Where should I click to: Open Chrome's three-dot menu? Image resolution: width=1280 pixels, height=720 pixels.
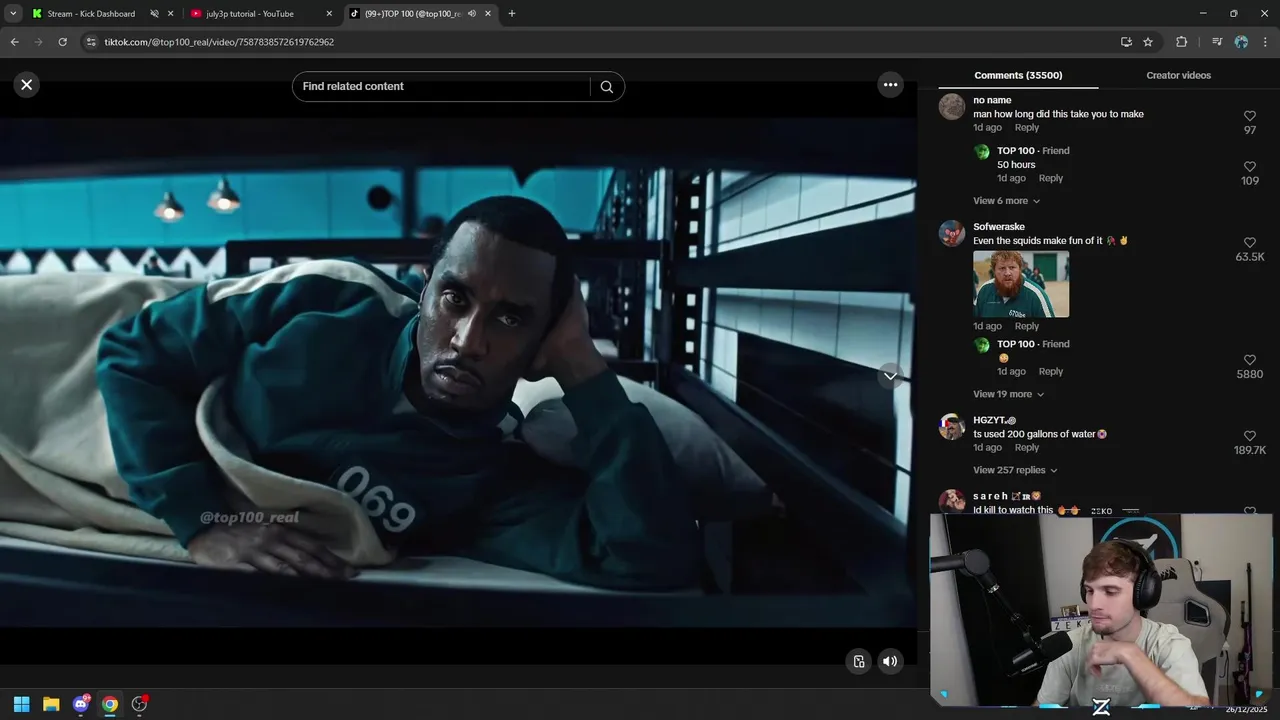tap(1266, 42)
